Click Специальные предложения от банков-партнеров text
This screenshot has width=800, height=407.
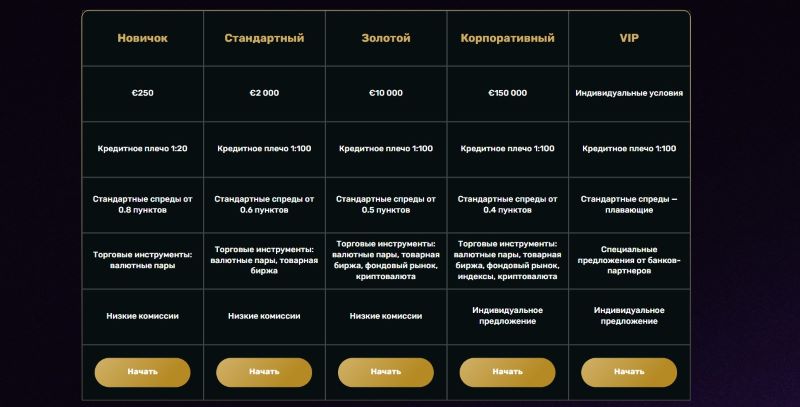[x=629, y=260]
